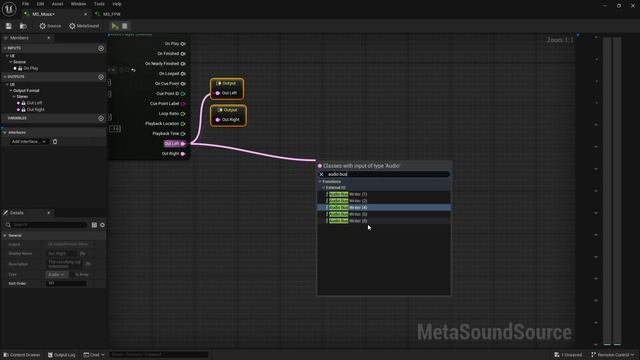Collapse the OUTPUTS section
This screenshot has height=360, width=640.
tap(5, 77)
